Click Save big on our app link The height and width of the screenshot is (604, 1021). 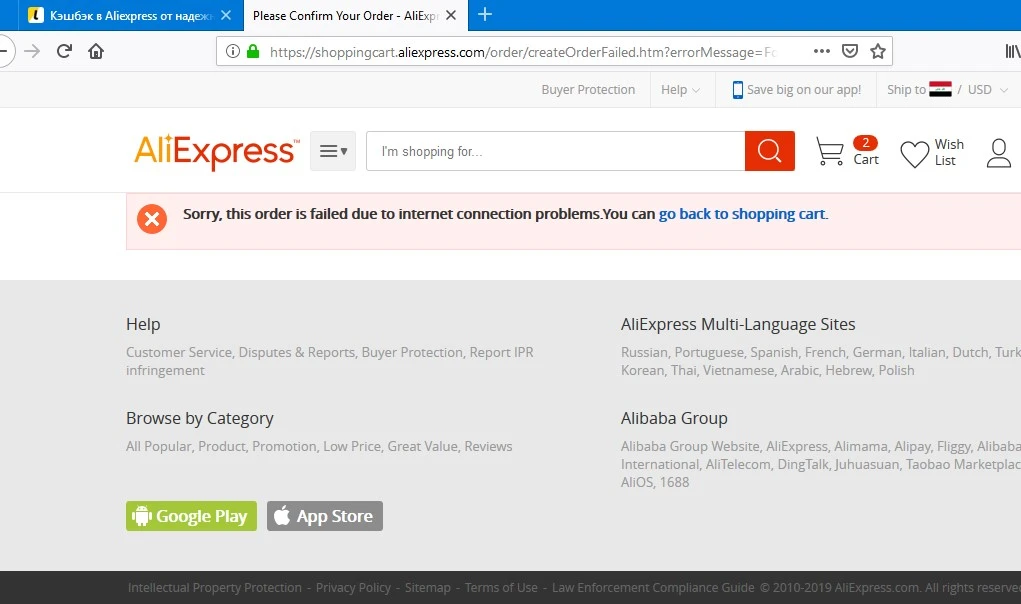796,90
